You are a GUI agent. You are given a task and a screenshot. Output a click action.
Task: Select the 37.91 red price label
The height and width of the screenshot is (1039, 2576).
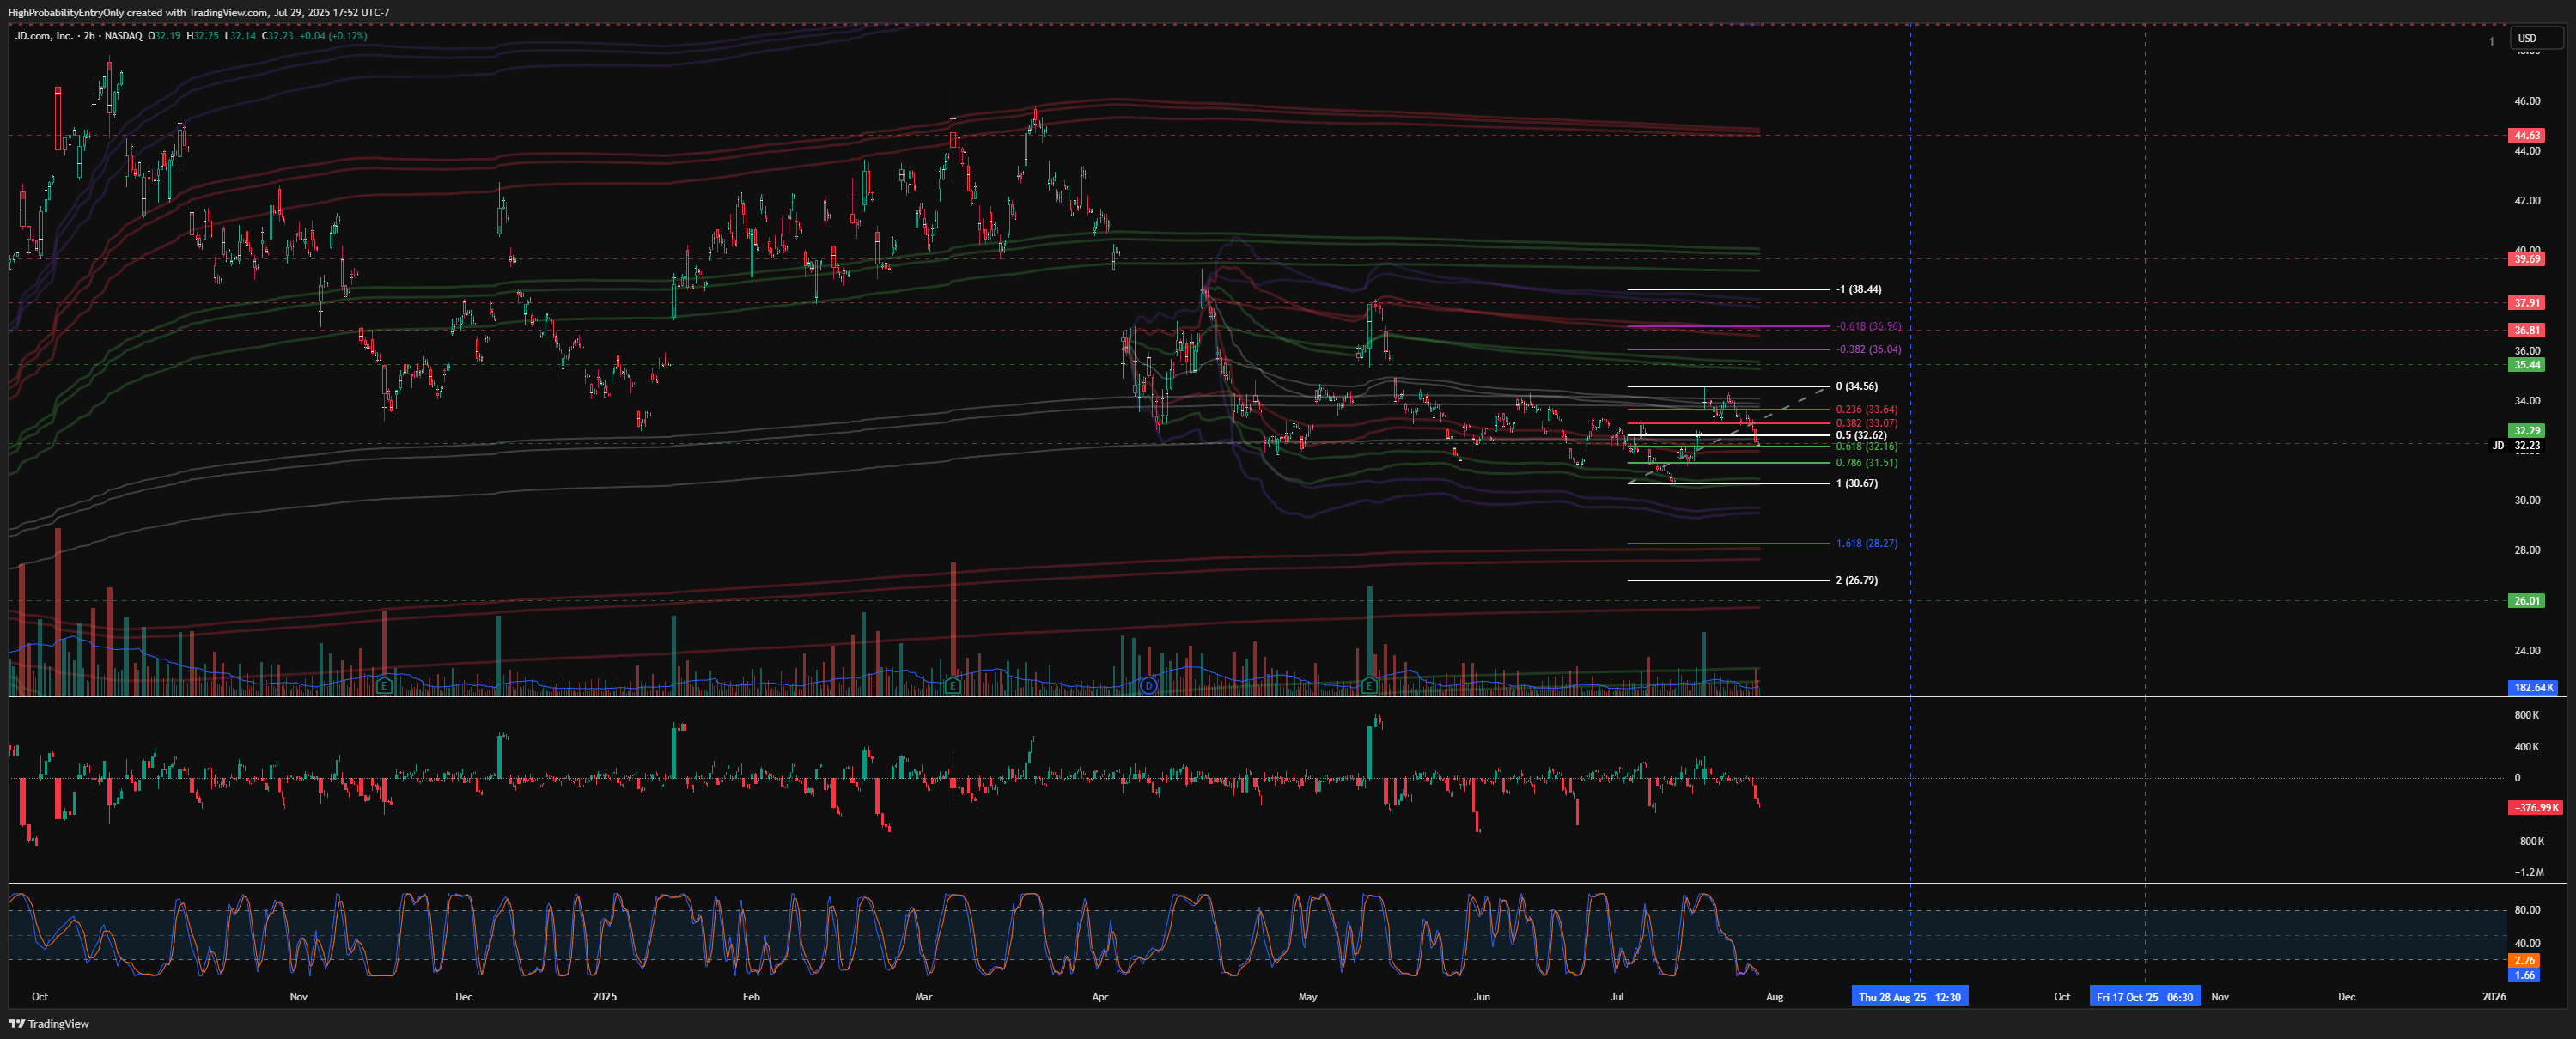2526,302
